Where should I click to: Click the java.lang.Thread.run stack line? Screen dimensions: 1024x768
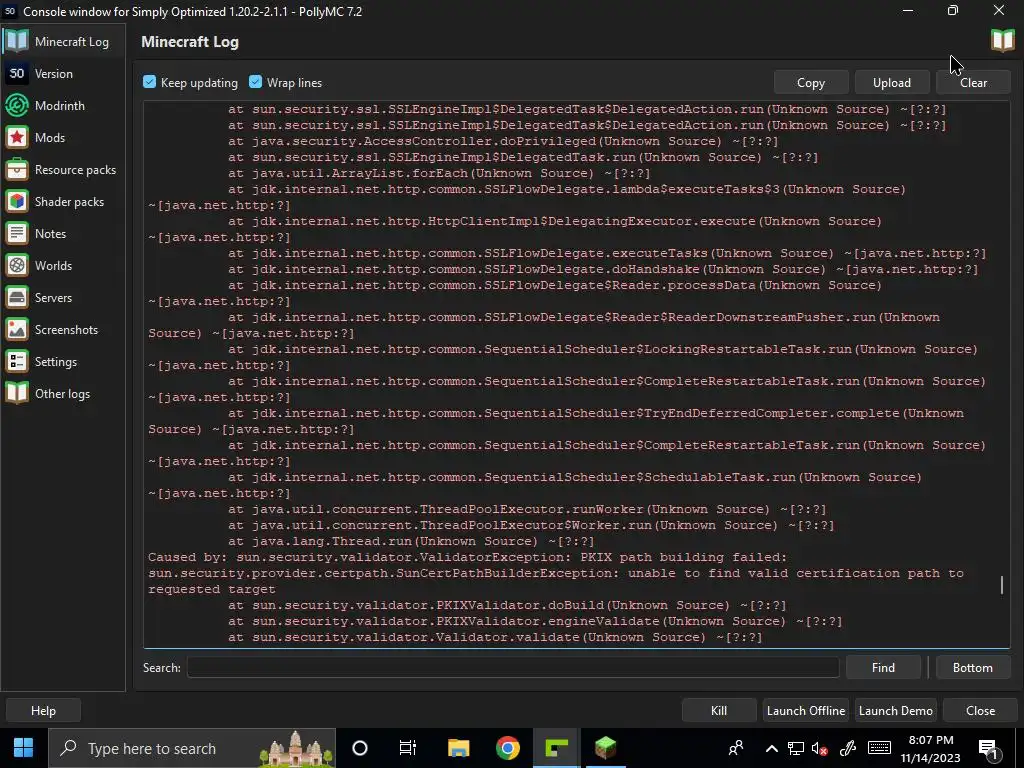pos(411,541)
